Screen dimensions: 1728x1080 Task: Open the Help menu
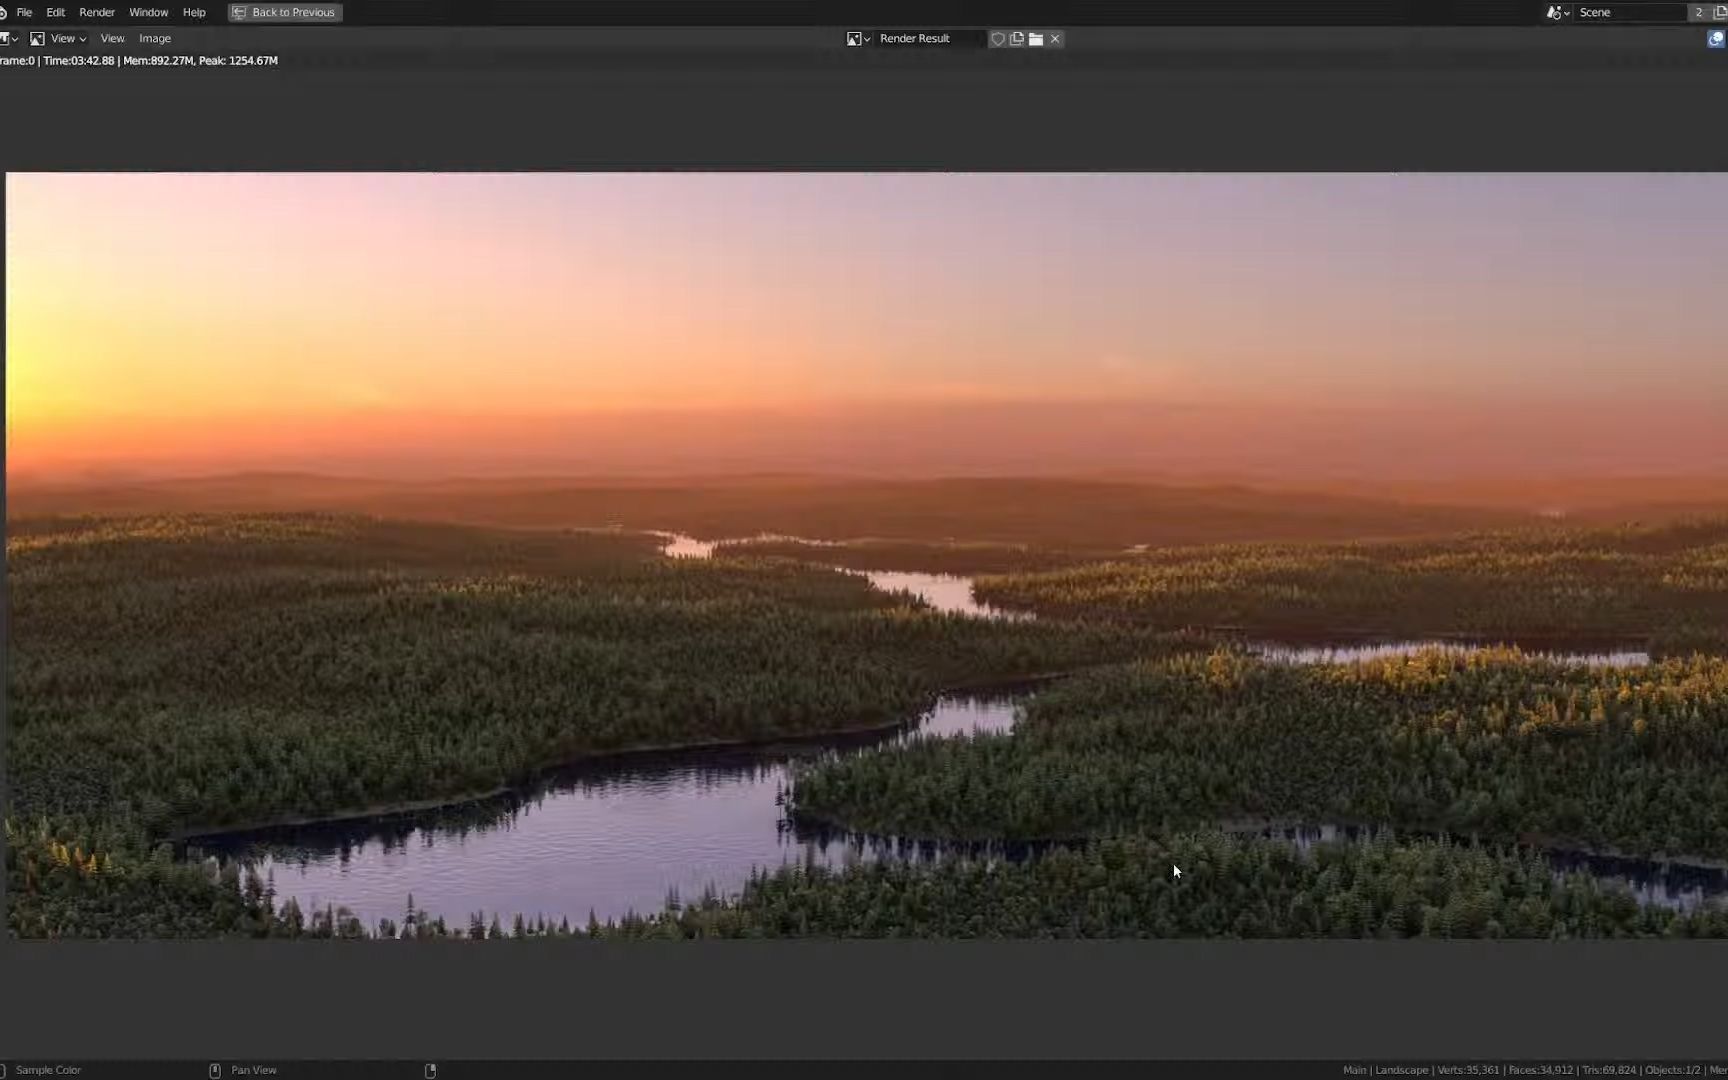click(193, 12)
